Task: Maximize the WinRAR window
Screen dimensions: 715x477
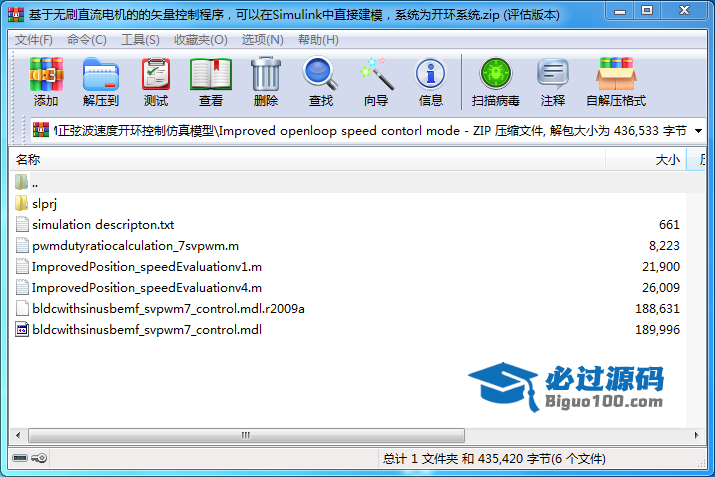Action: coord(647,11)
